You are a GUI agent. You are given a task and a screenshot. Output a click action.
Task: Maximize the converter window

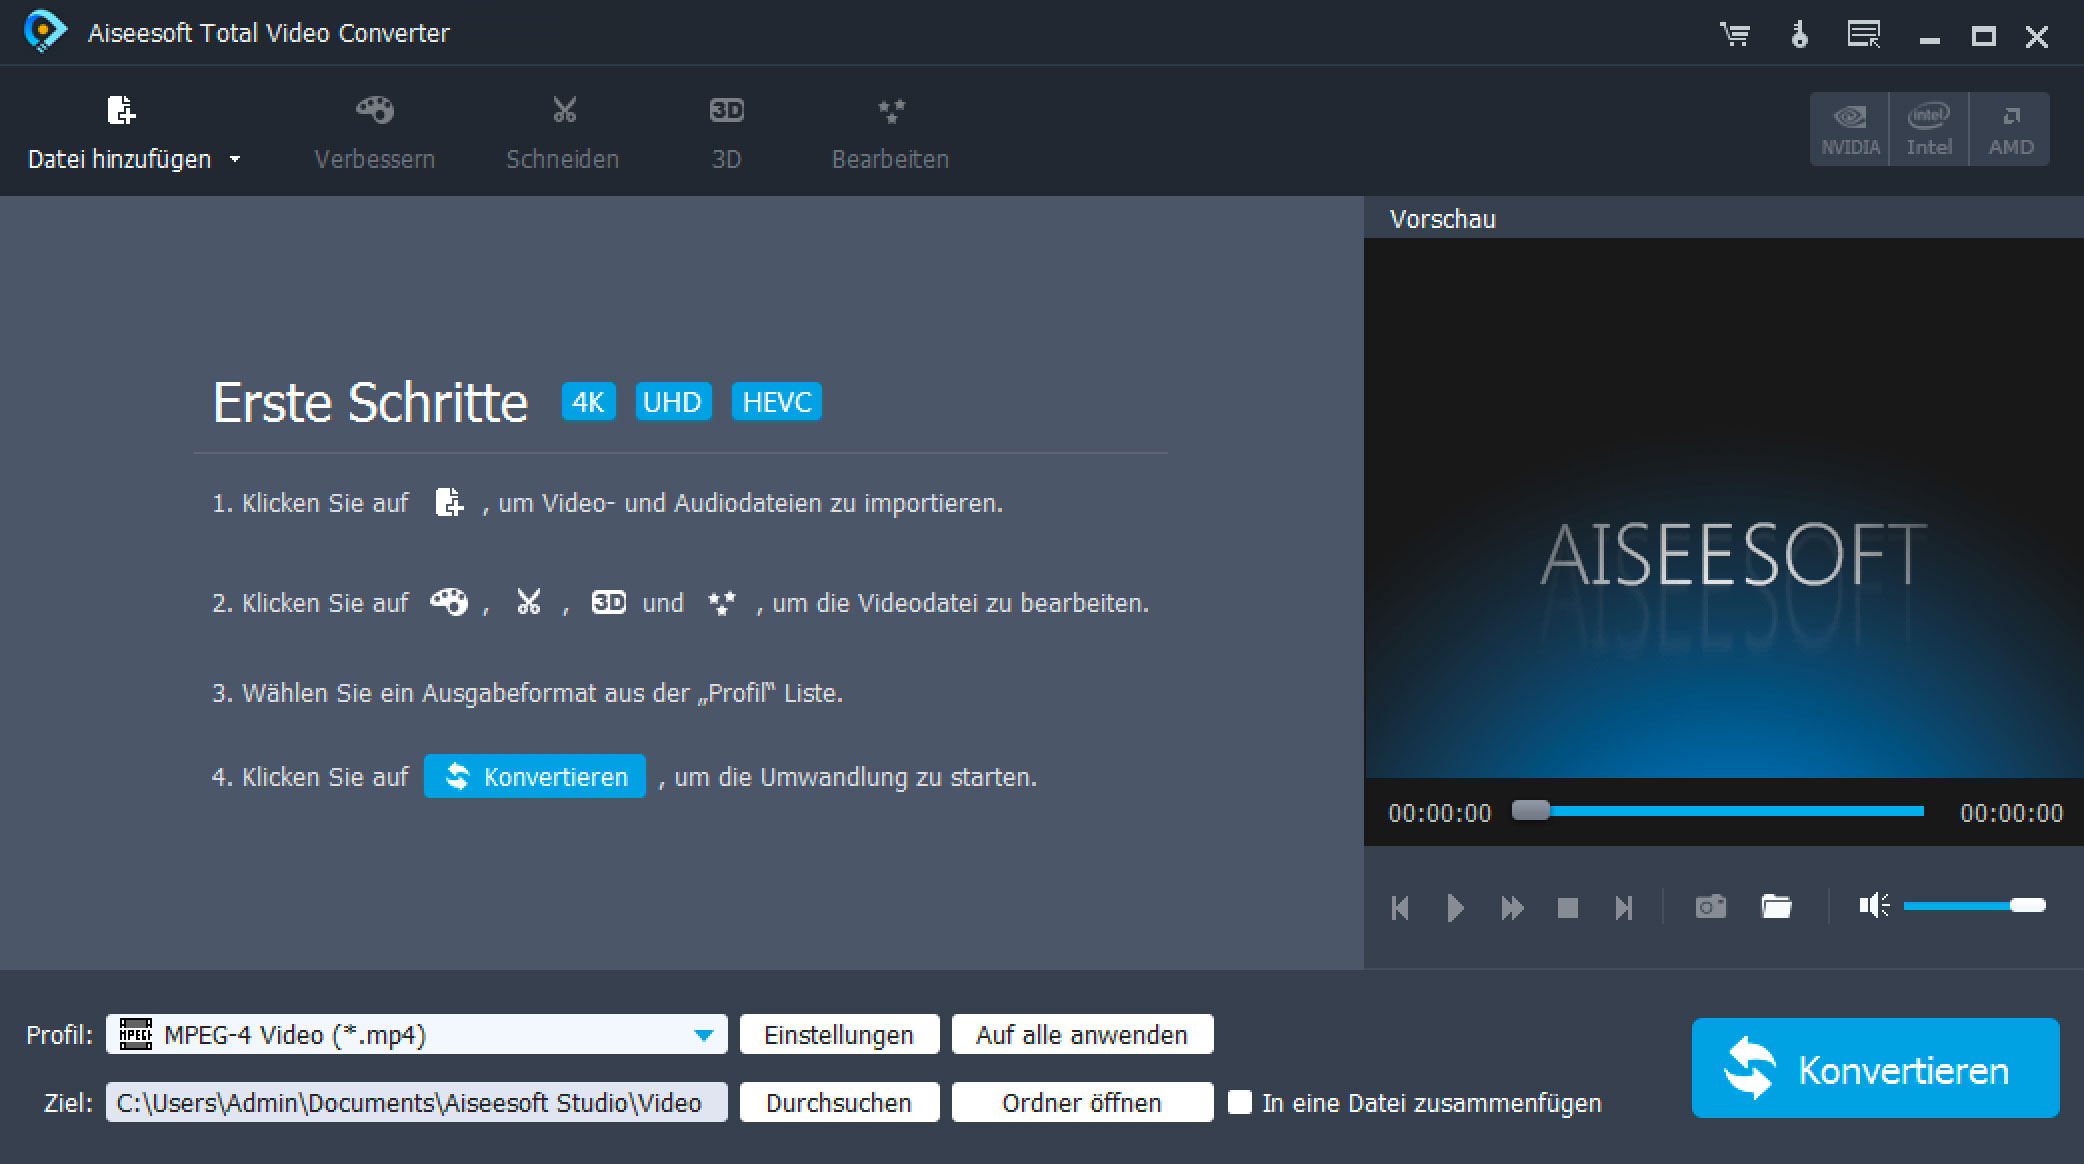tap(1984, 37)
